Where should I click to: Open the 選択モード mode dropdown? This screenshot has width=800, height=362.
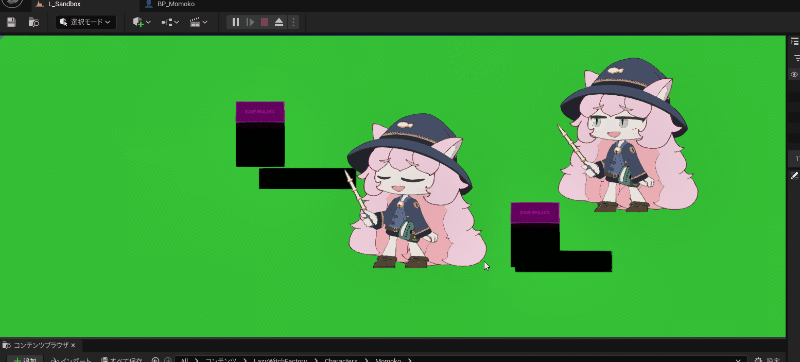pyautogui.click(x=86, y=22)
